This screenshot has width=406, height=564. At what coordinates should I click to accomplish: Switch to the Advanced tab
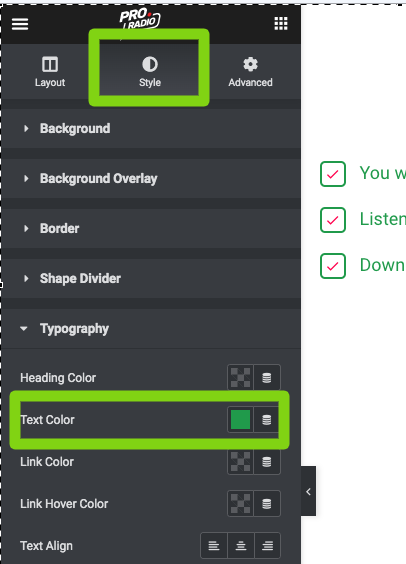[x=250, y=72]
